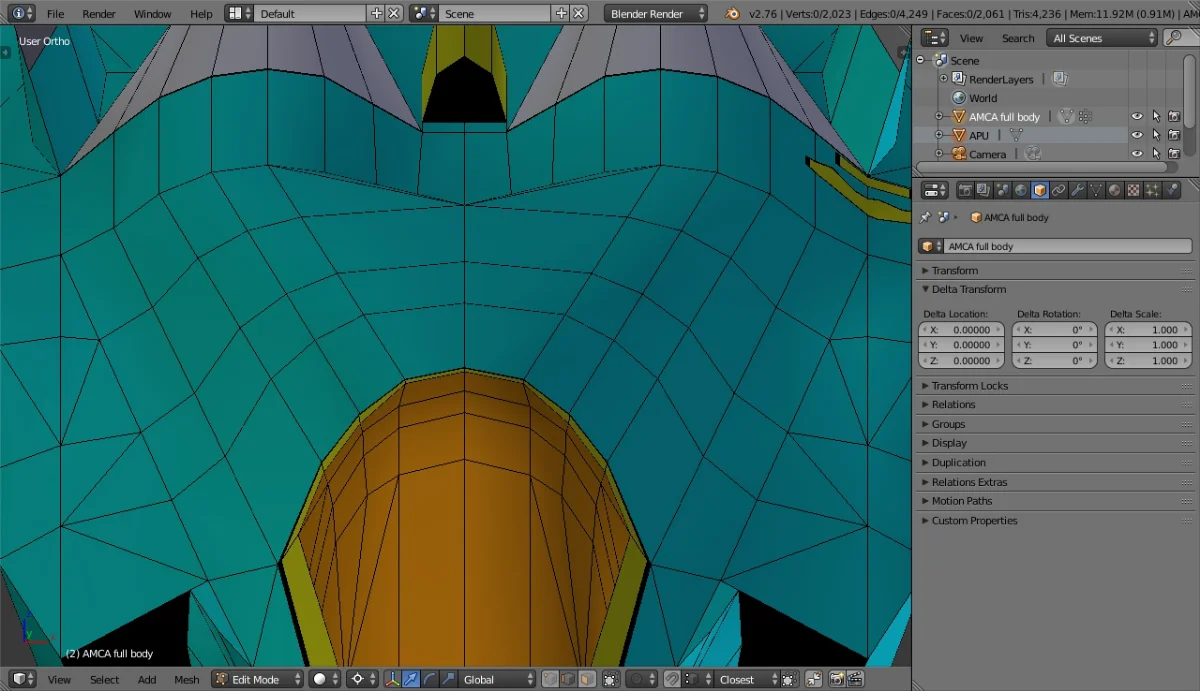
Task: Hide Camera object with eye icon
Action: 1137,154
